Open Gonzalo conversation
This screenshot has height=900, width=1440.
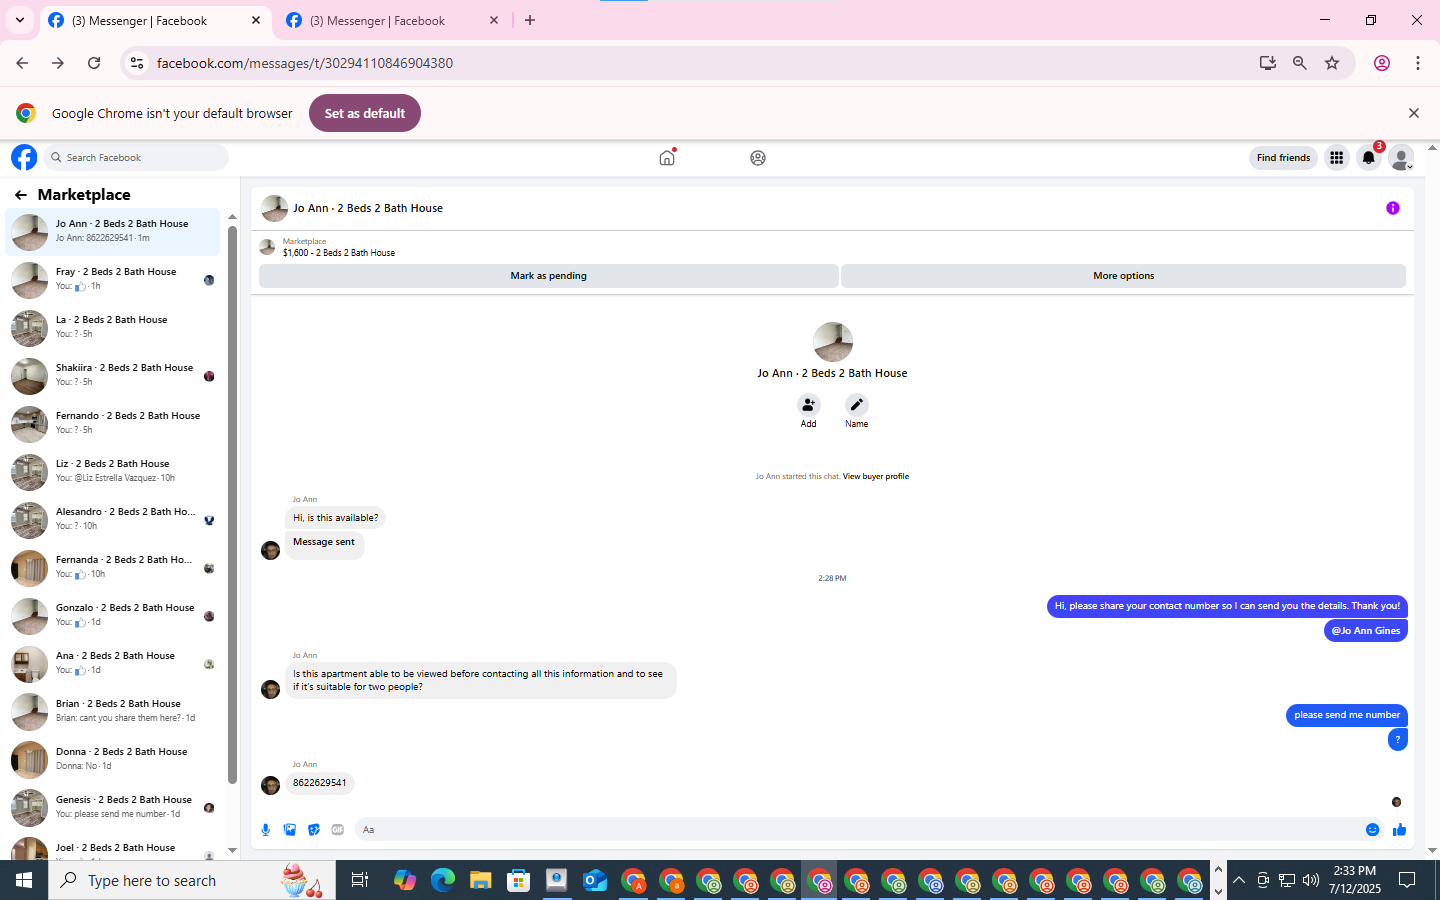[x=113, y=616]
